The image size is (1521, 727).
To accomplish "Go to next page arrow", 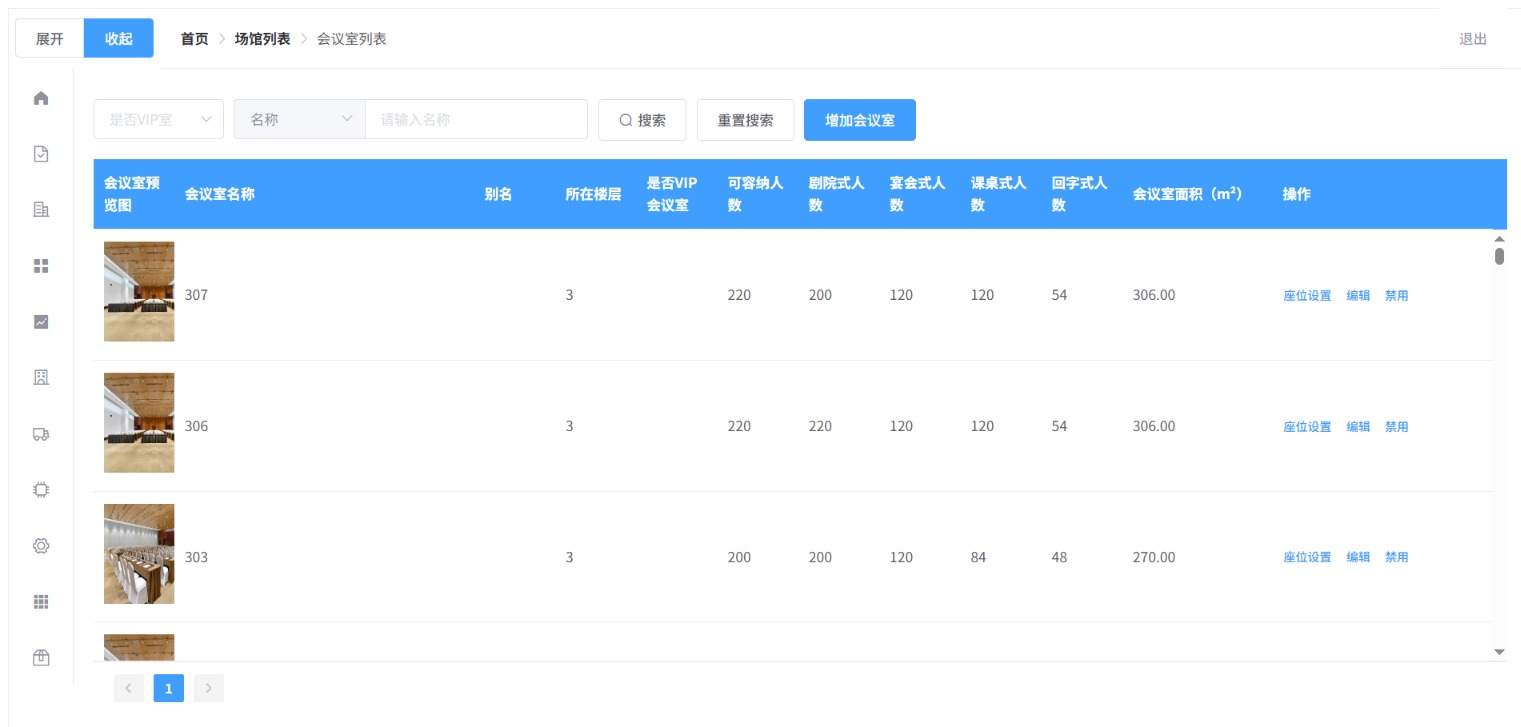I will (209, 688).
